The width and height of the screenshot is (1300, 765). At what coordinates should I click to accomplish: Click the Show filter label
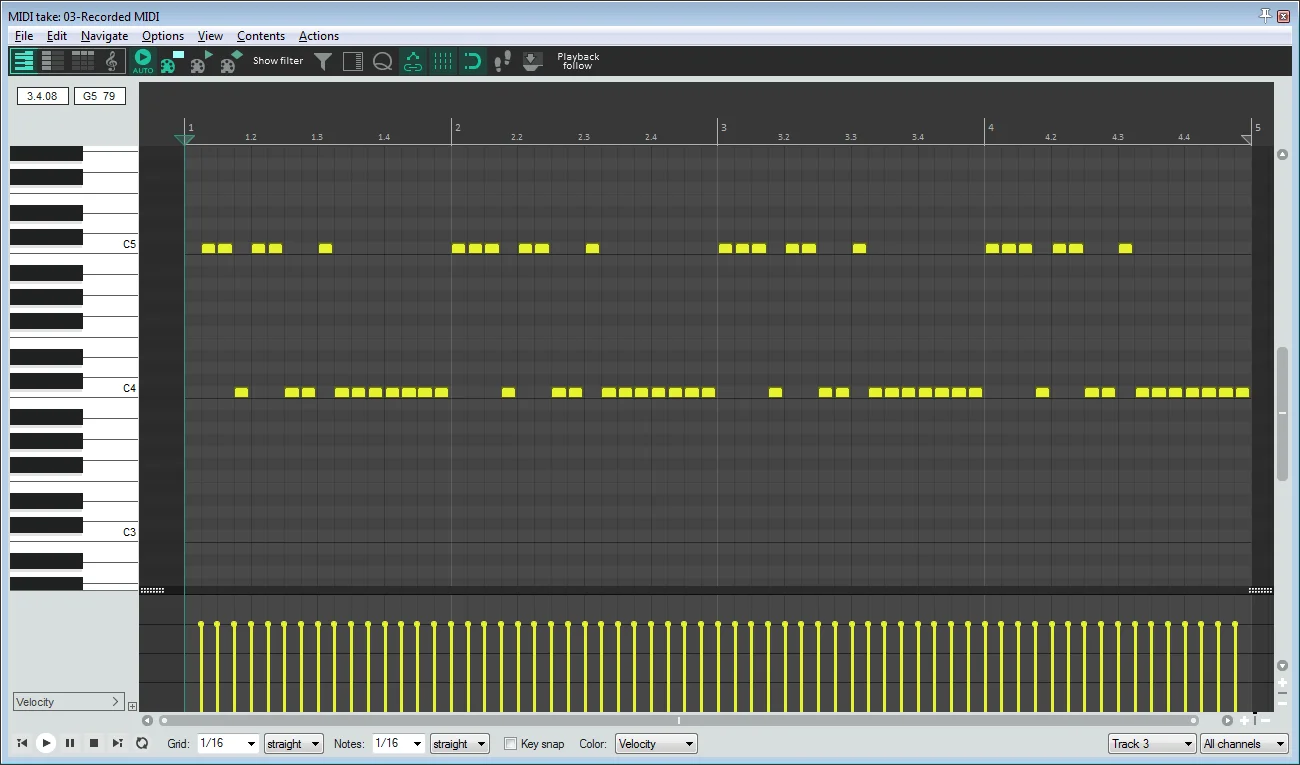(278, 61)
